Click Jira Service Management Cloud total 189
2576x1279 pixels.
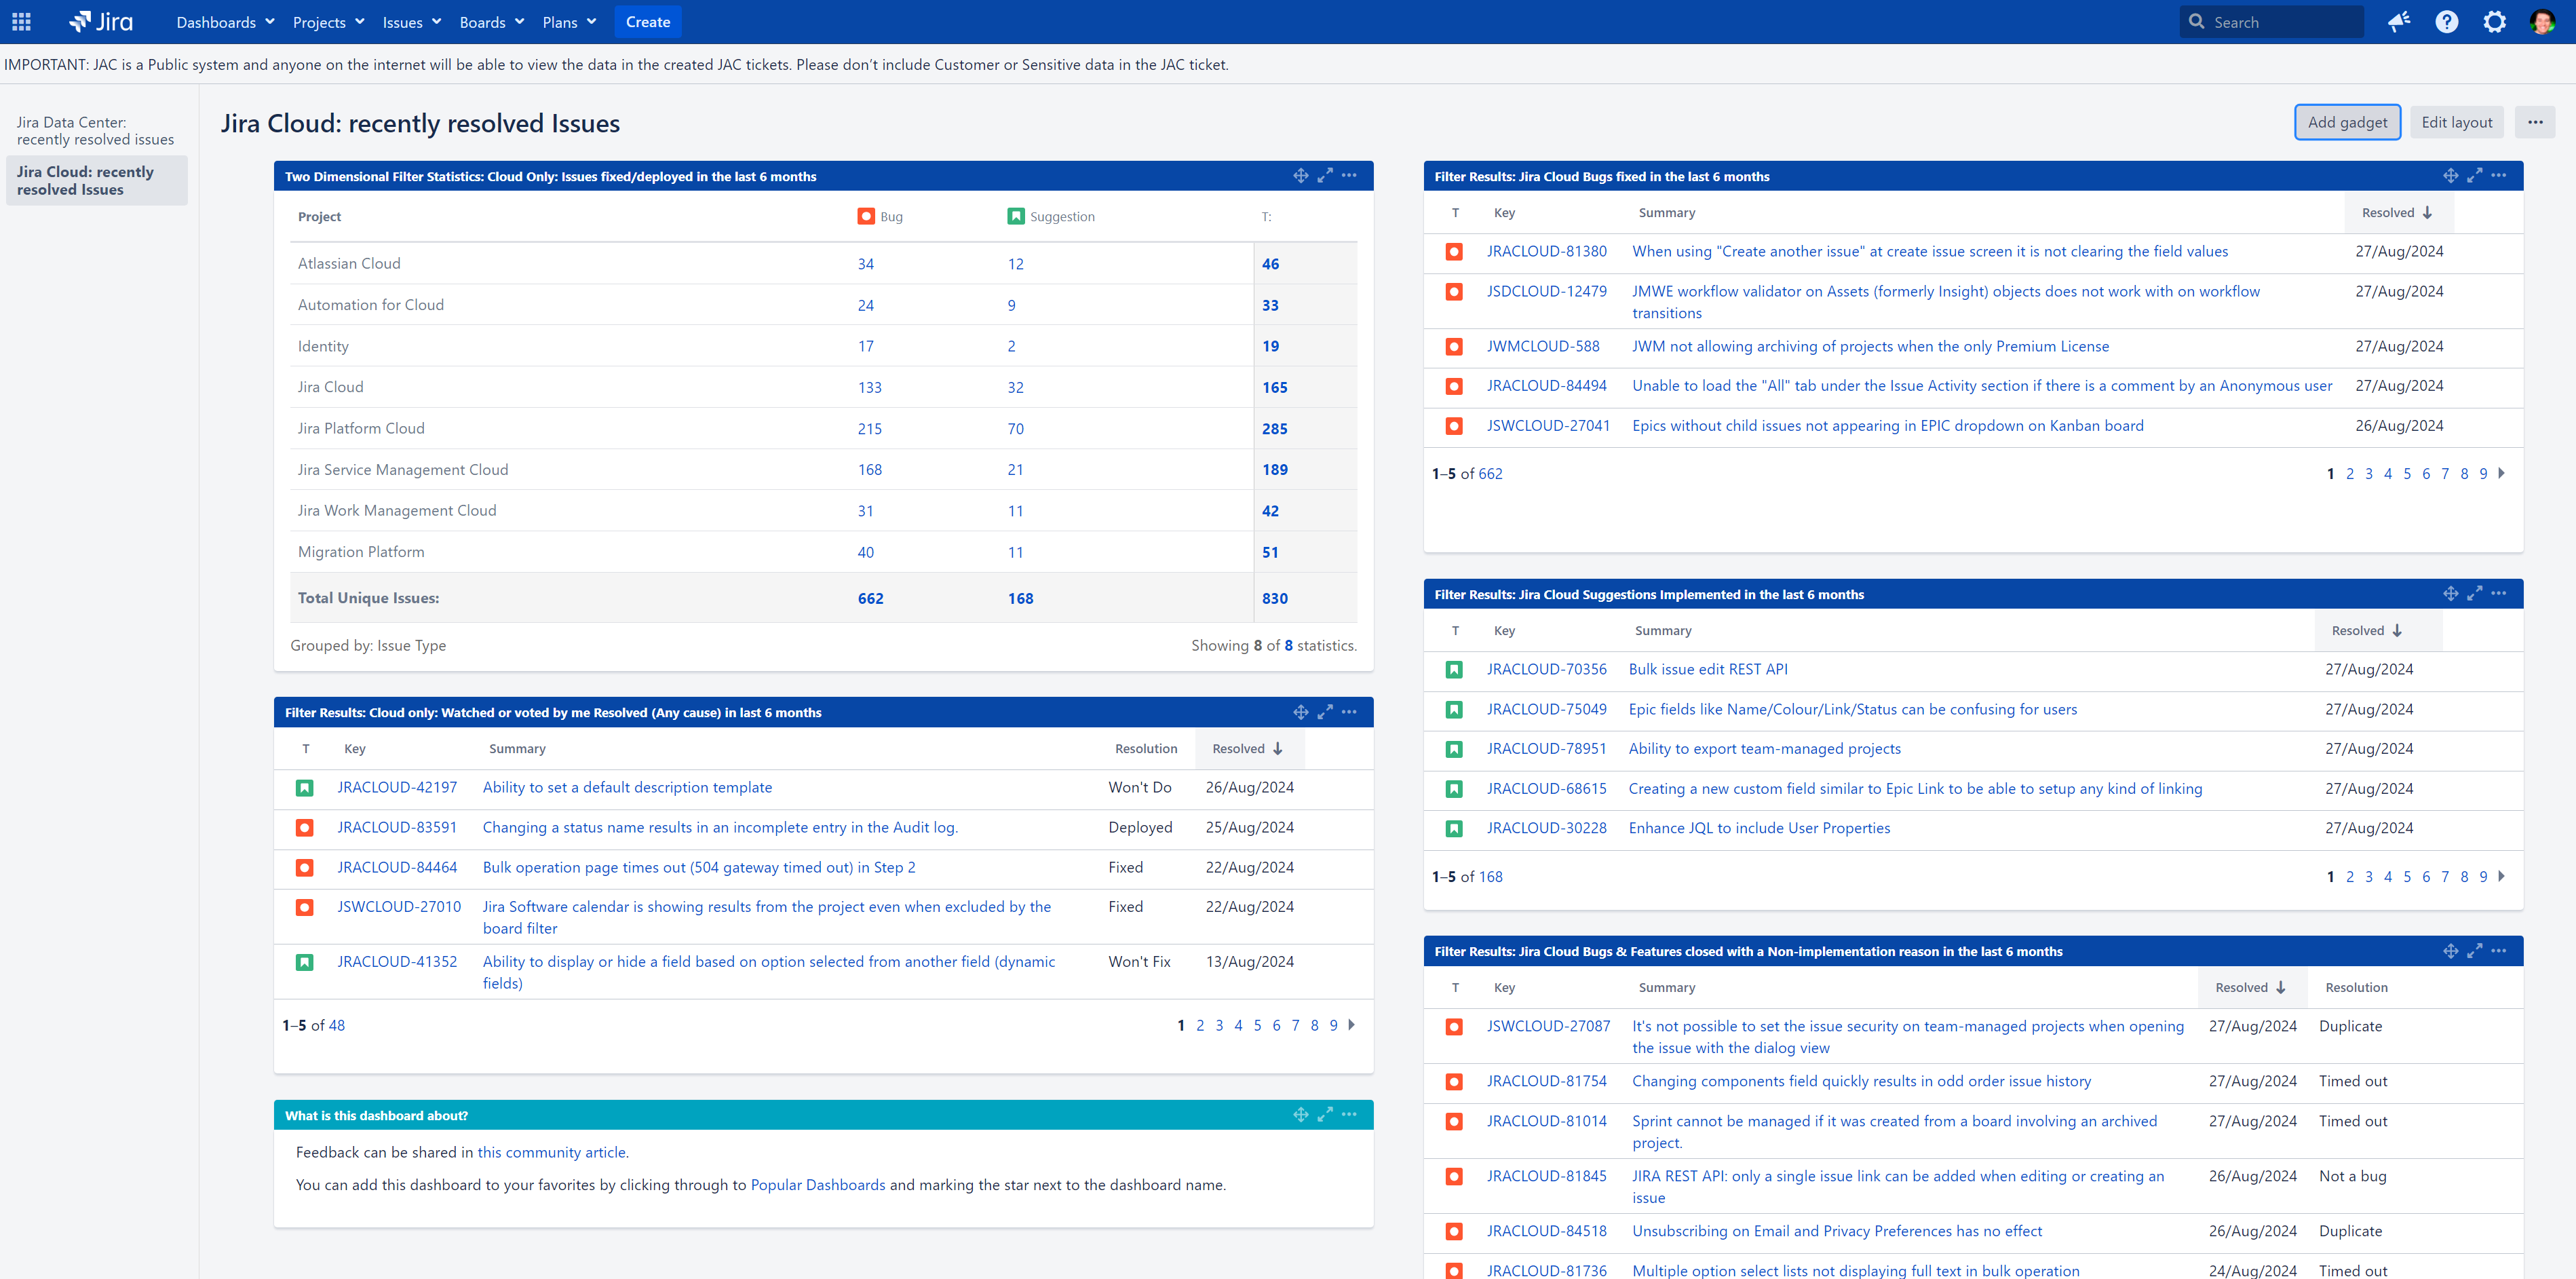pos(1274,470)
